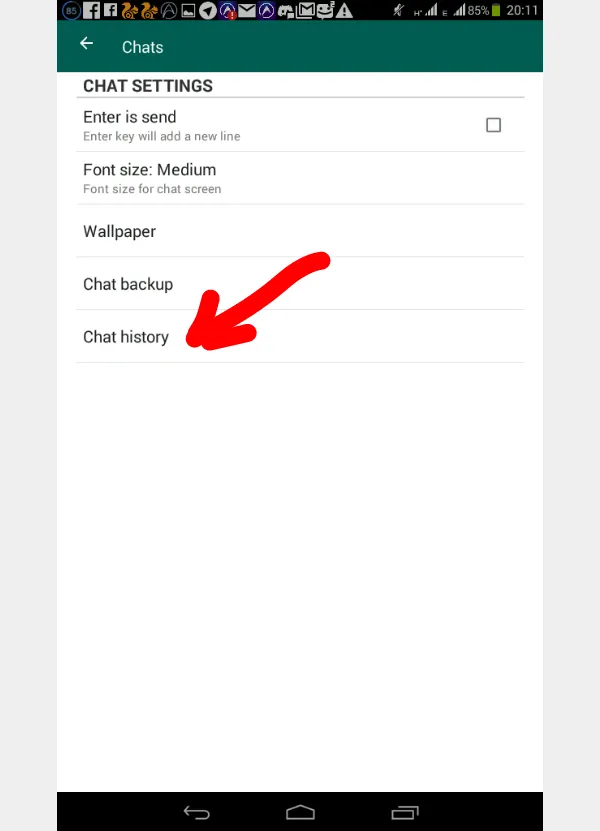Tap the Chats title in header
Screen dimensions: 600x831
(x=143, y=47)
